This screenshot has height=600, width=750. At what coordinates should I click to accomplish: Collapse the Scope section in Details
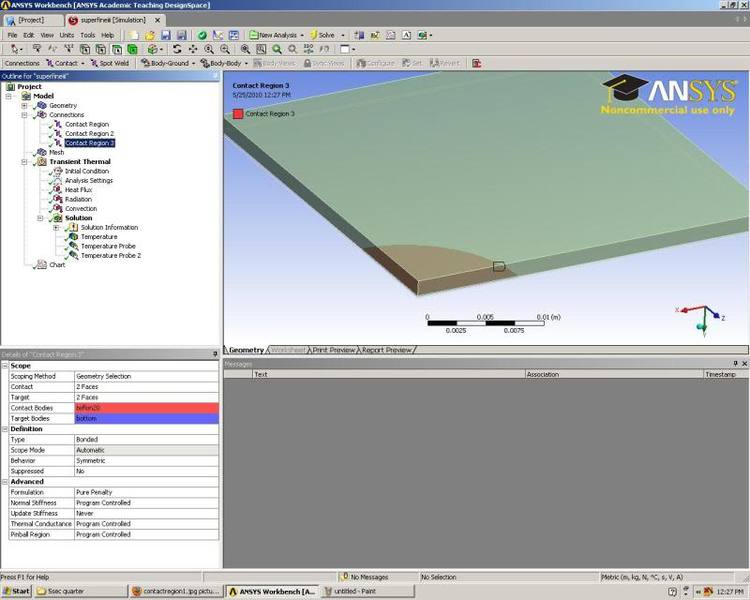tap(5, 366)
